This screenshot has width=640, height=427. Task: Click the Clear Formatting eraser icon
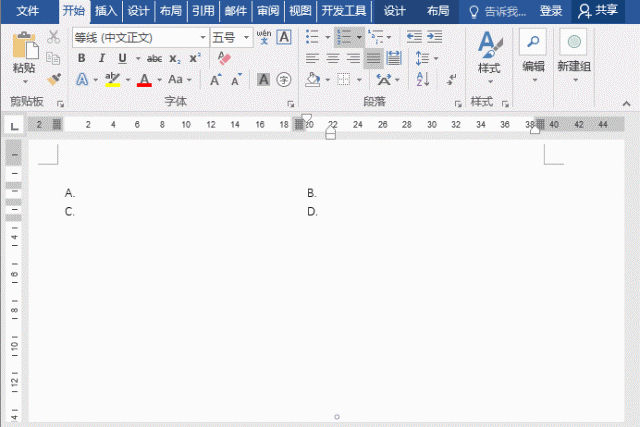(224, 58)
